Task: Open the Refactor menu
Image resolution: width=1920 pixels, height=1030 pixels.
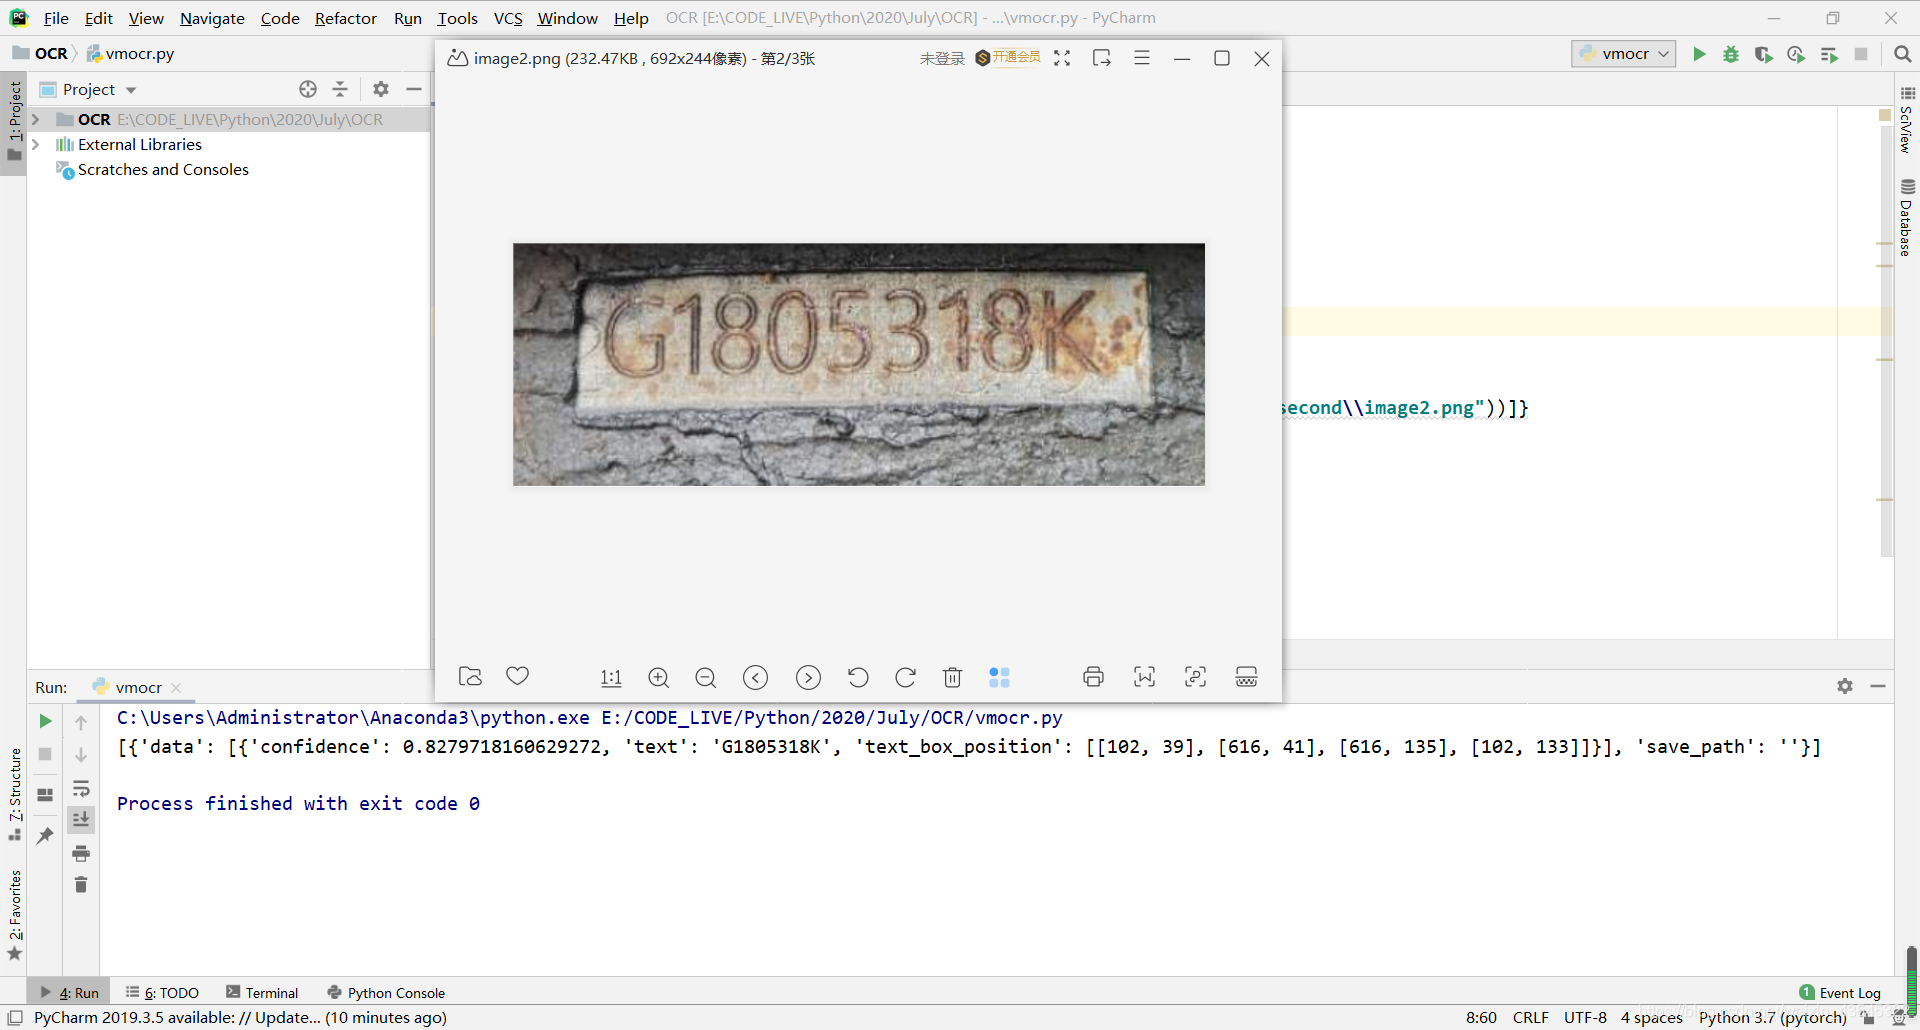Action: point(345,18)
